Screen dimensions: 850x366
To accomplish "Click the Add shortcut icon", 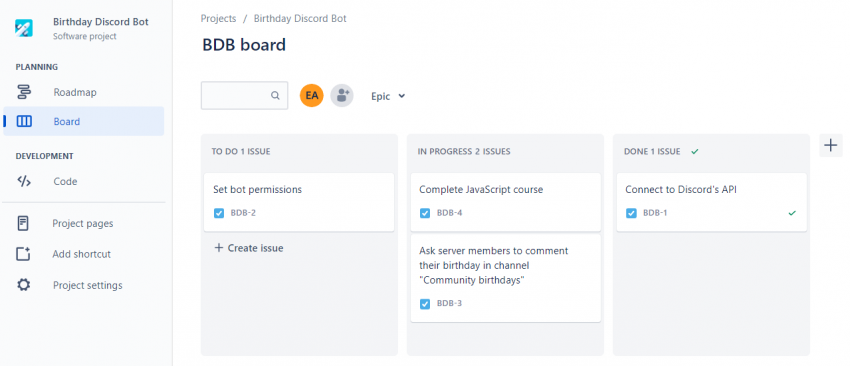I will coord(23,254).
